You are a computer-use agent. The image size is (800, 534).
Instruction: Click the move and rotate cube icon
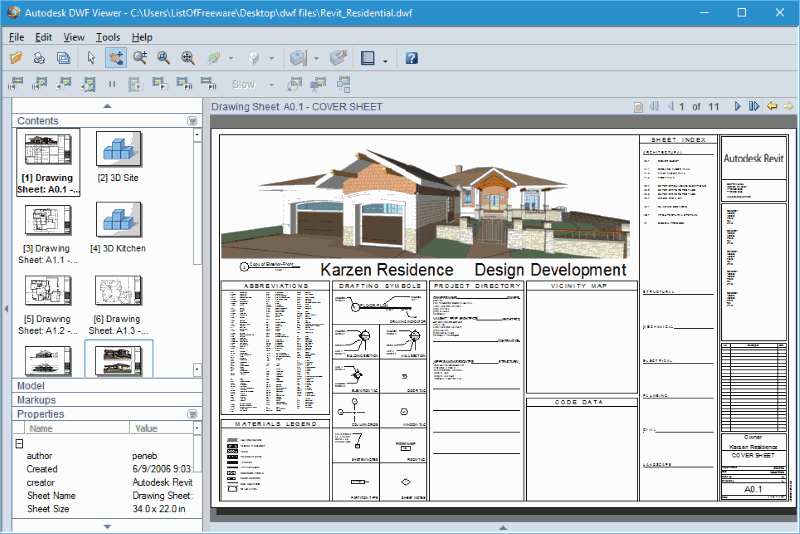coord(338,58)
